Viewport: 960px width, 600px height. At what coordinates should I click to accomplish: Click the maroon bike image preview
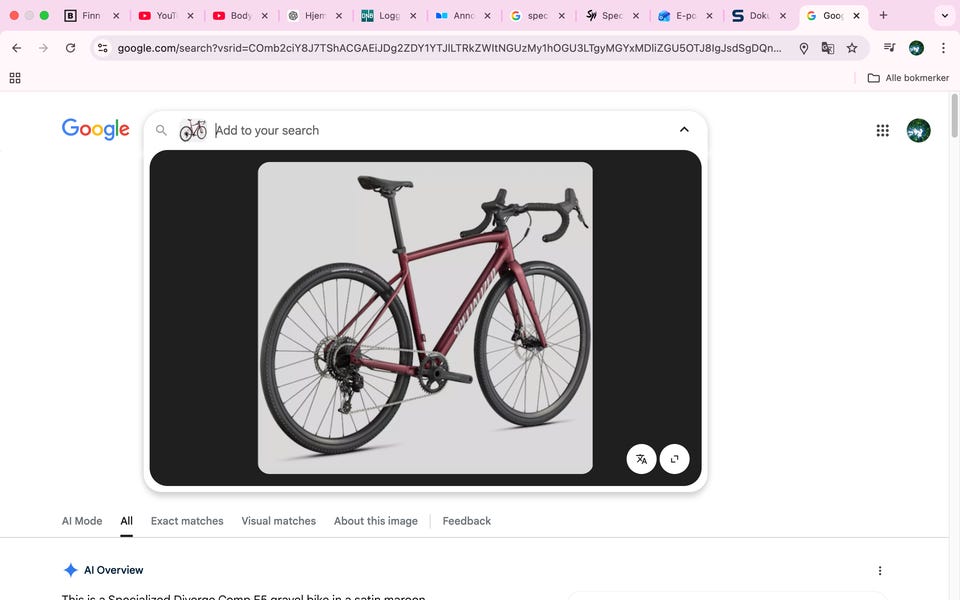point(425,318)
